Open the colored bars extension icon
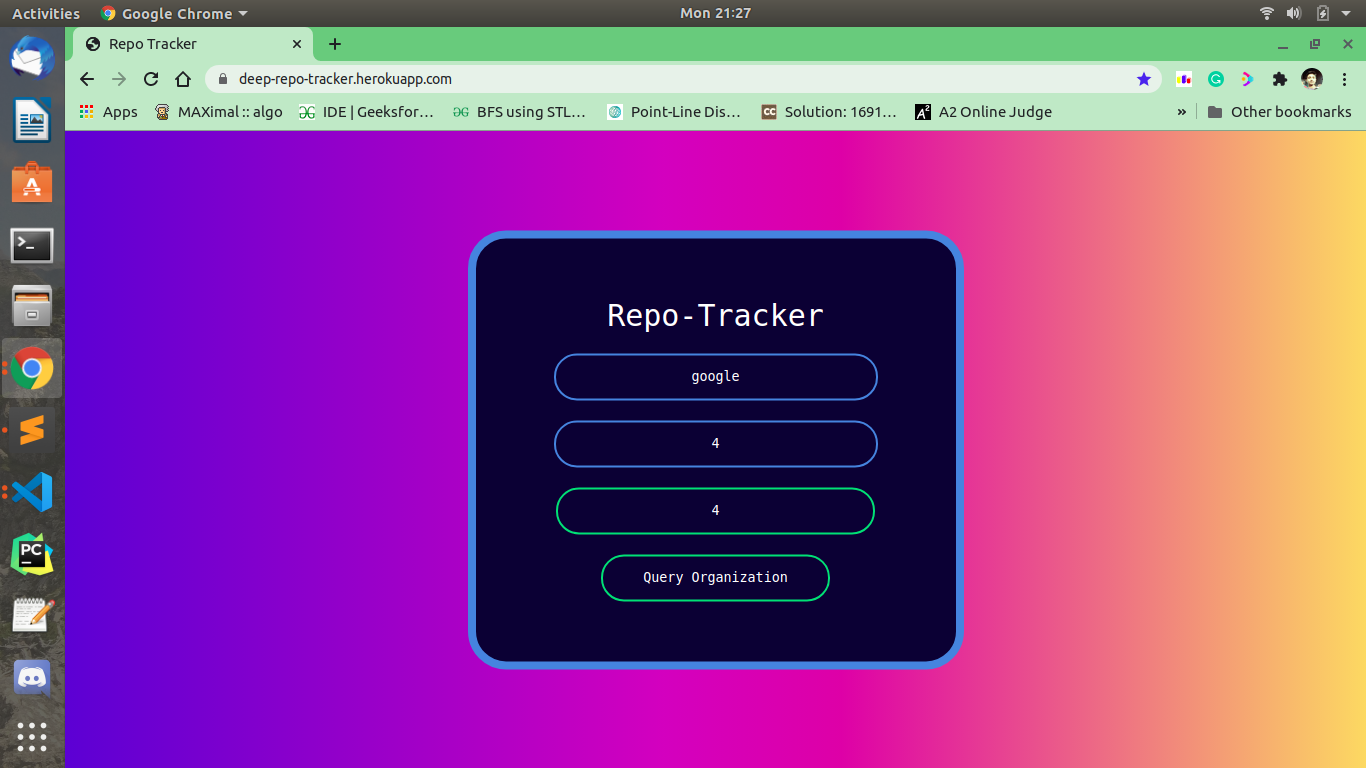The height and width of the screenshot is (768, 1366). [x=1184, y=79]
